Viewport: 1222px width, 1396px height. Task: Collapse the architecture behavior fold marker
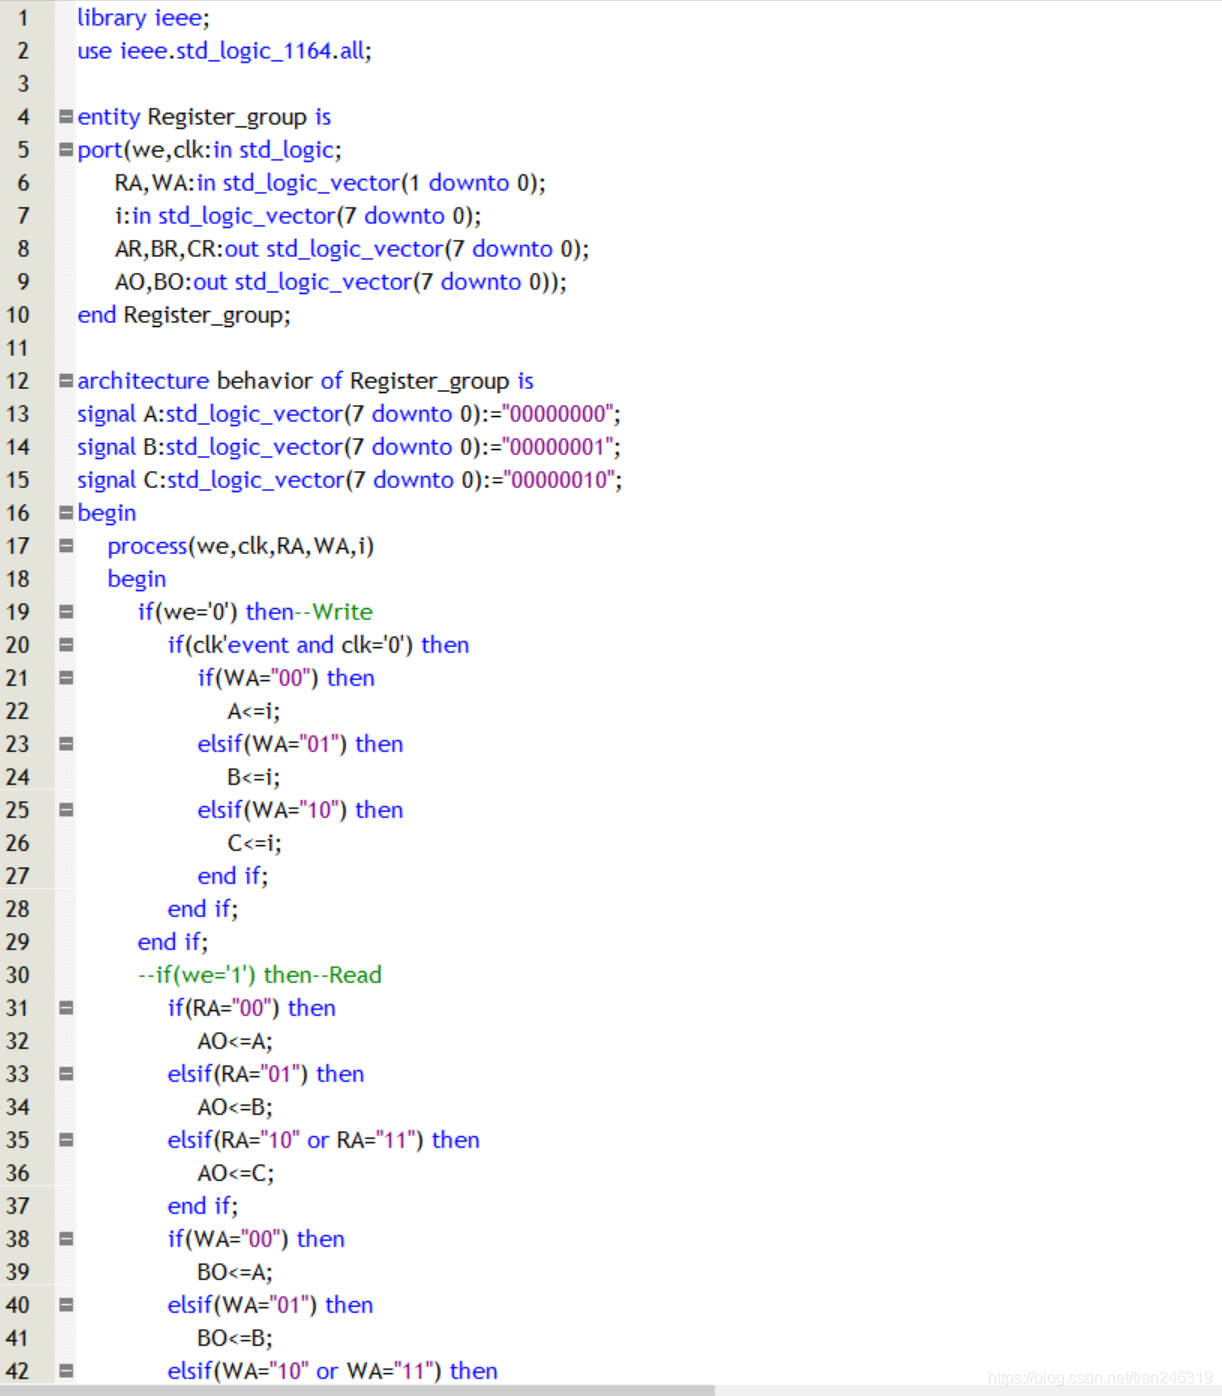pos(66,381)
